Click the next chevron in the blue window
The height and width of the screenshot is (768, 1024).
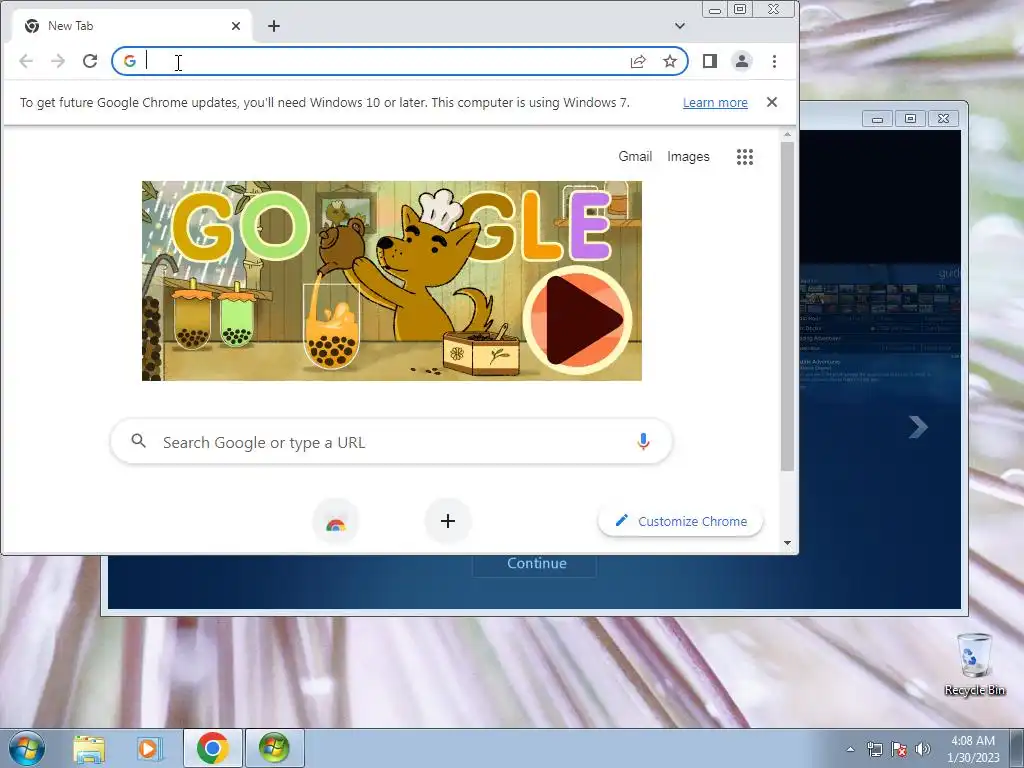click(918, 427)
